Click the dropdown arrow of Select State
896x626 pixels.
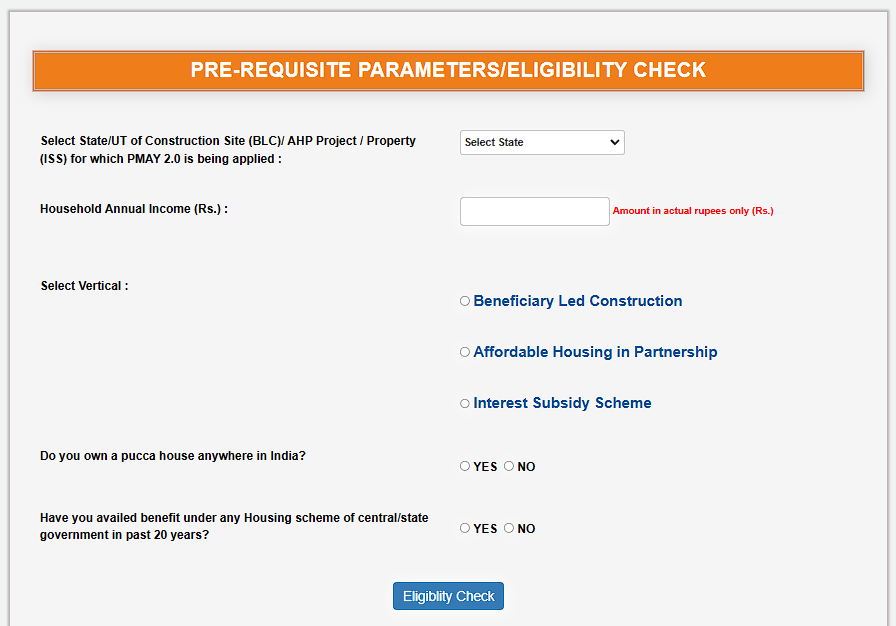(614, 142)
